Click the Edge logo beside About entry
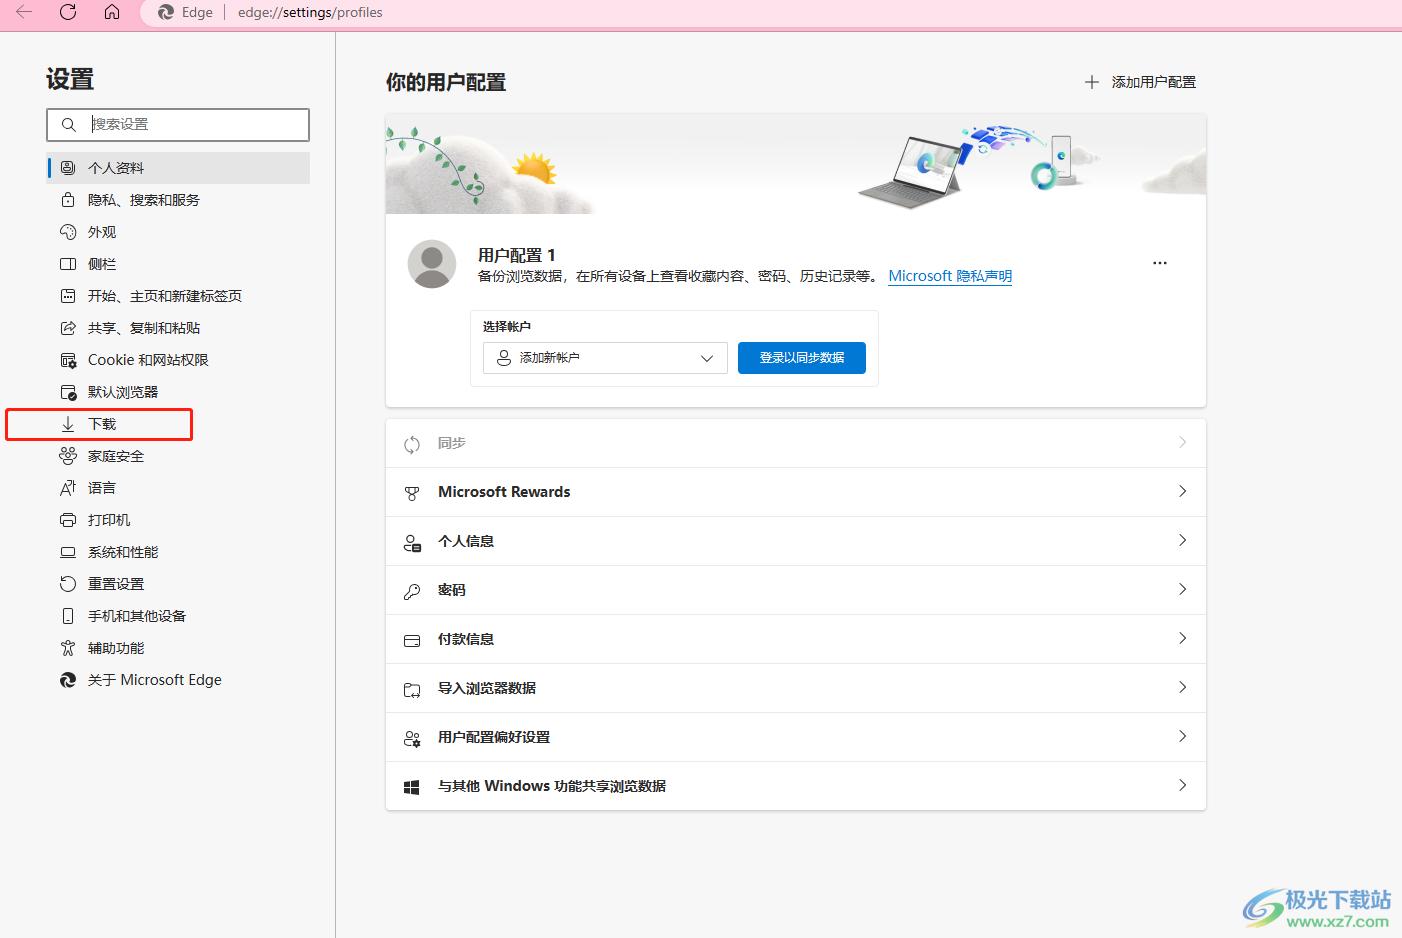 (x=68, y=680)
